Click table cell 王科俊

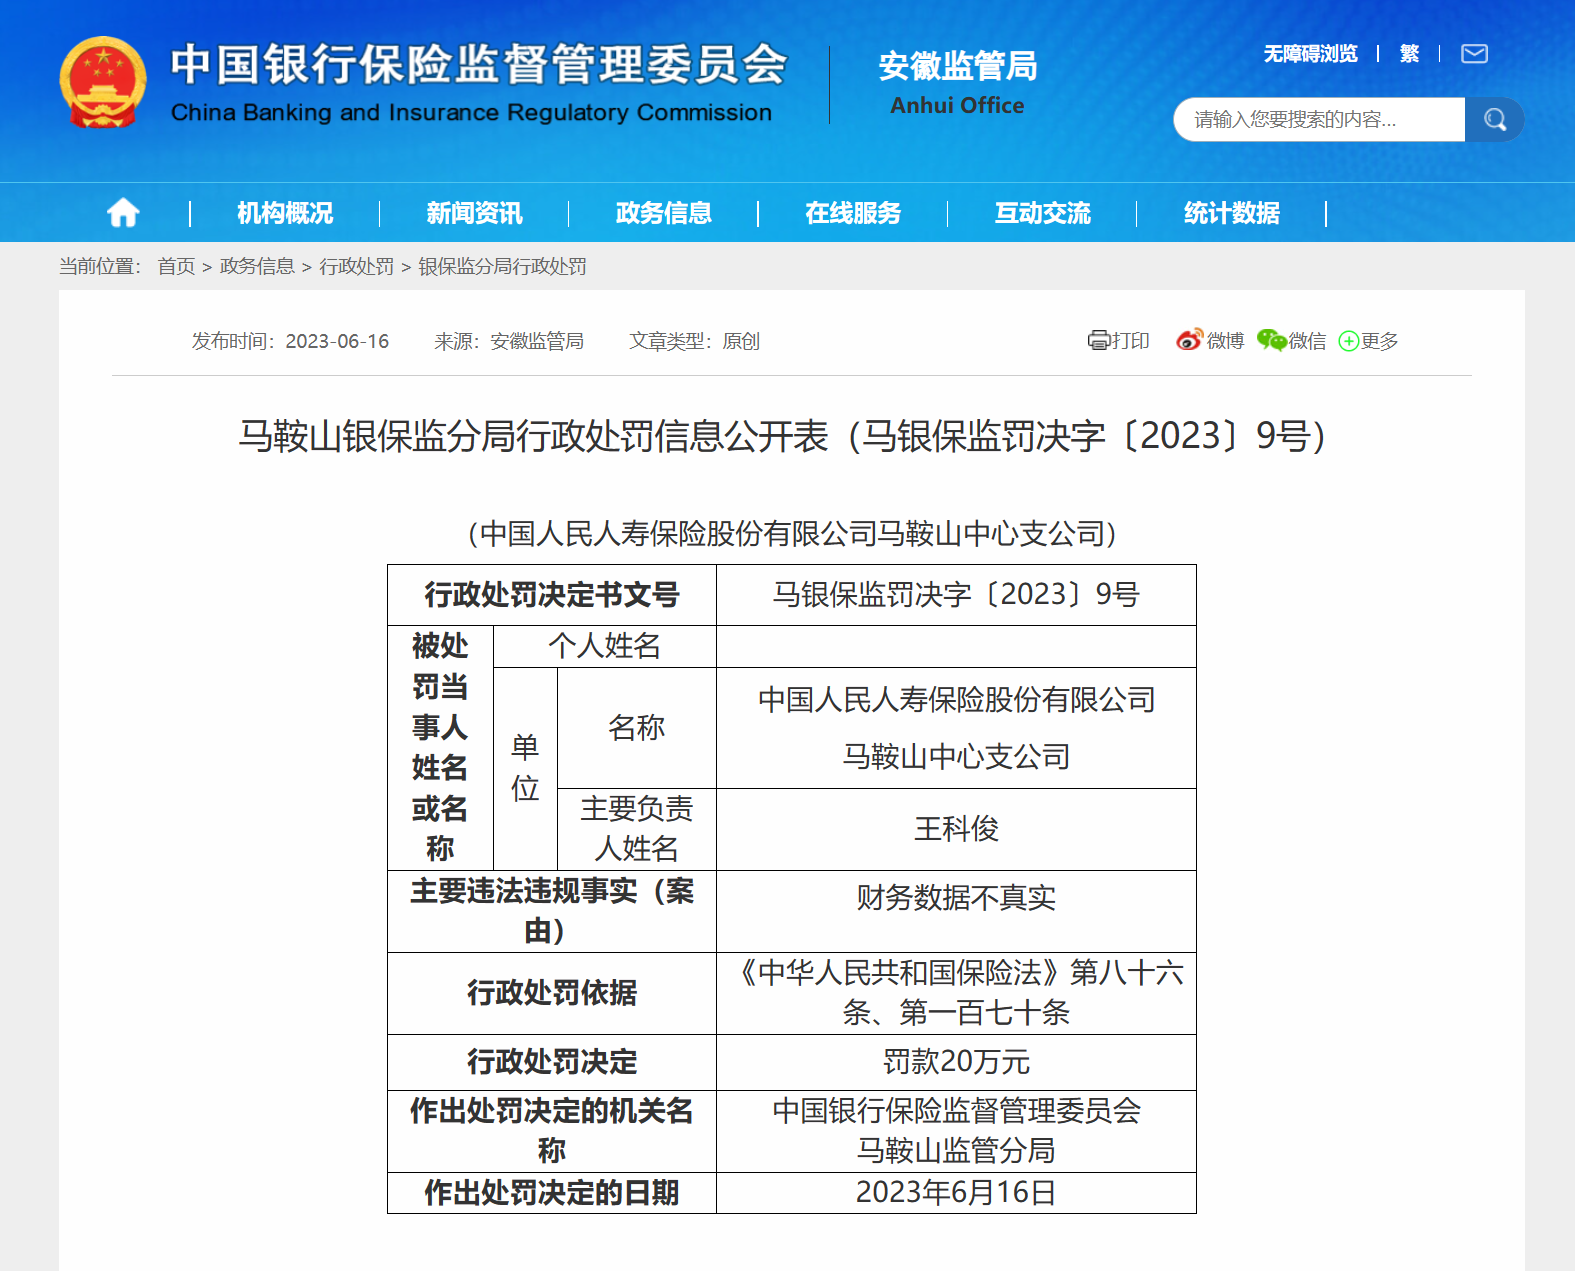pos(956,829)
